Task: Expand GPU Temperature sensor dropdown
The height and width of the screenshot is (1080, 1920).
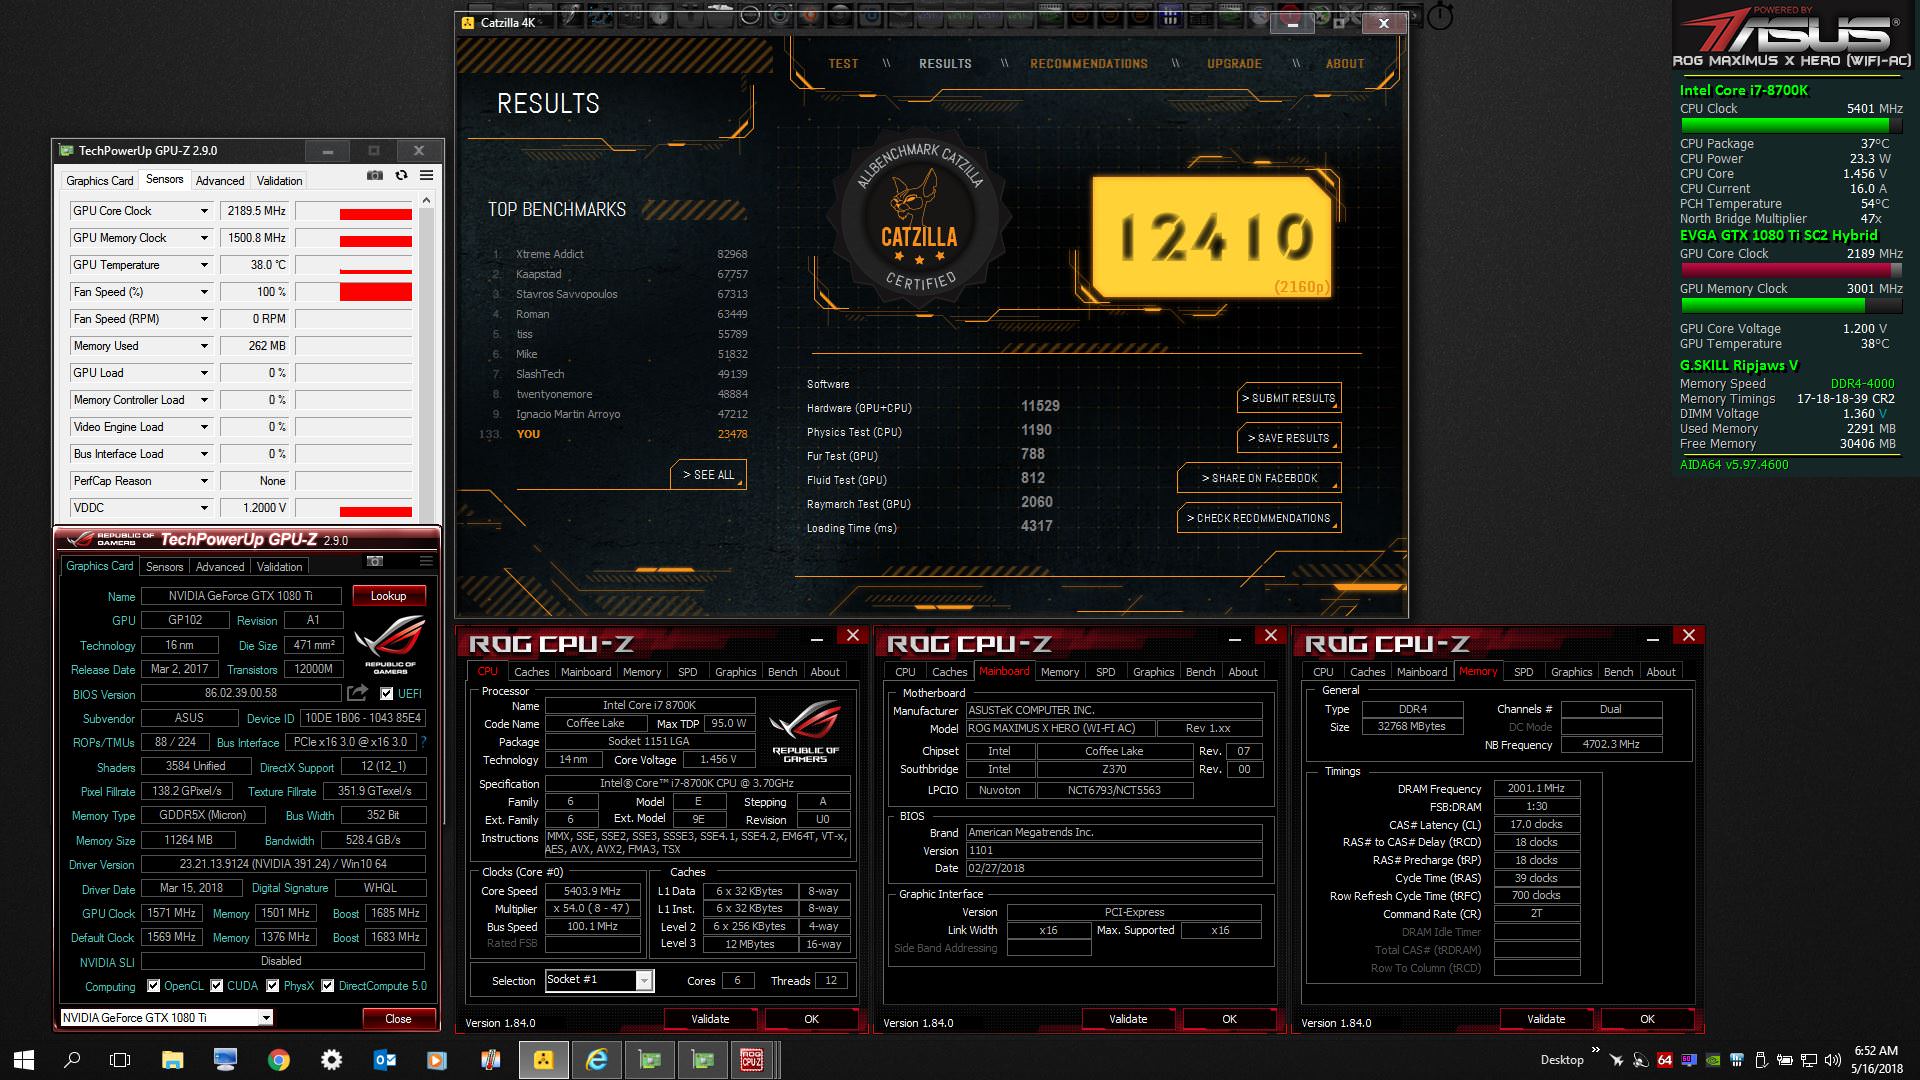Action: point(204,265)
